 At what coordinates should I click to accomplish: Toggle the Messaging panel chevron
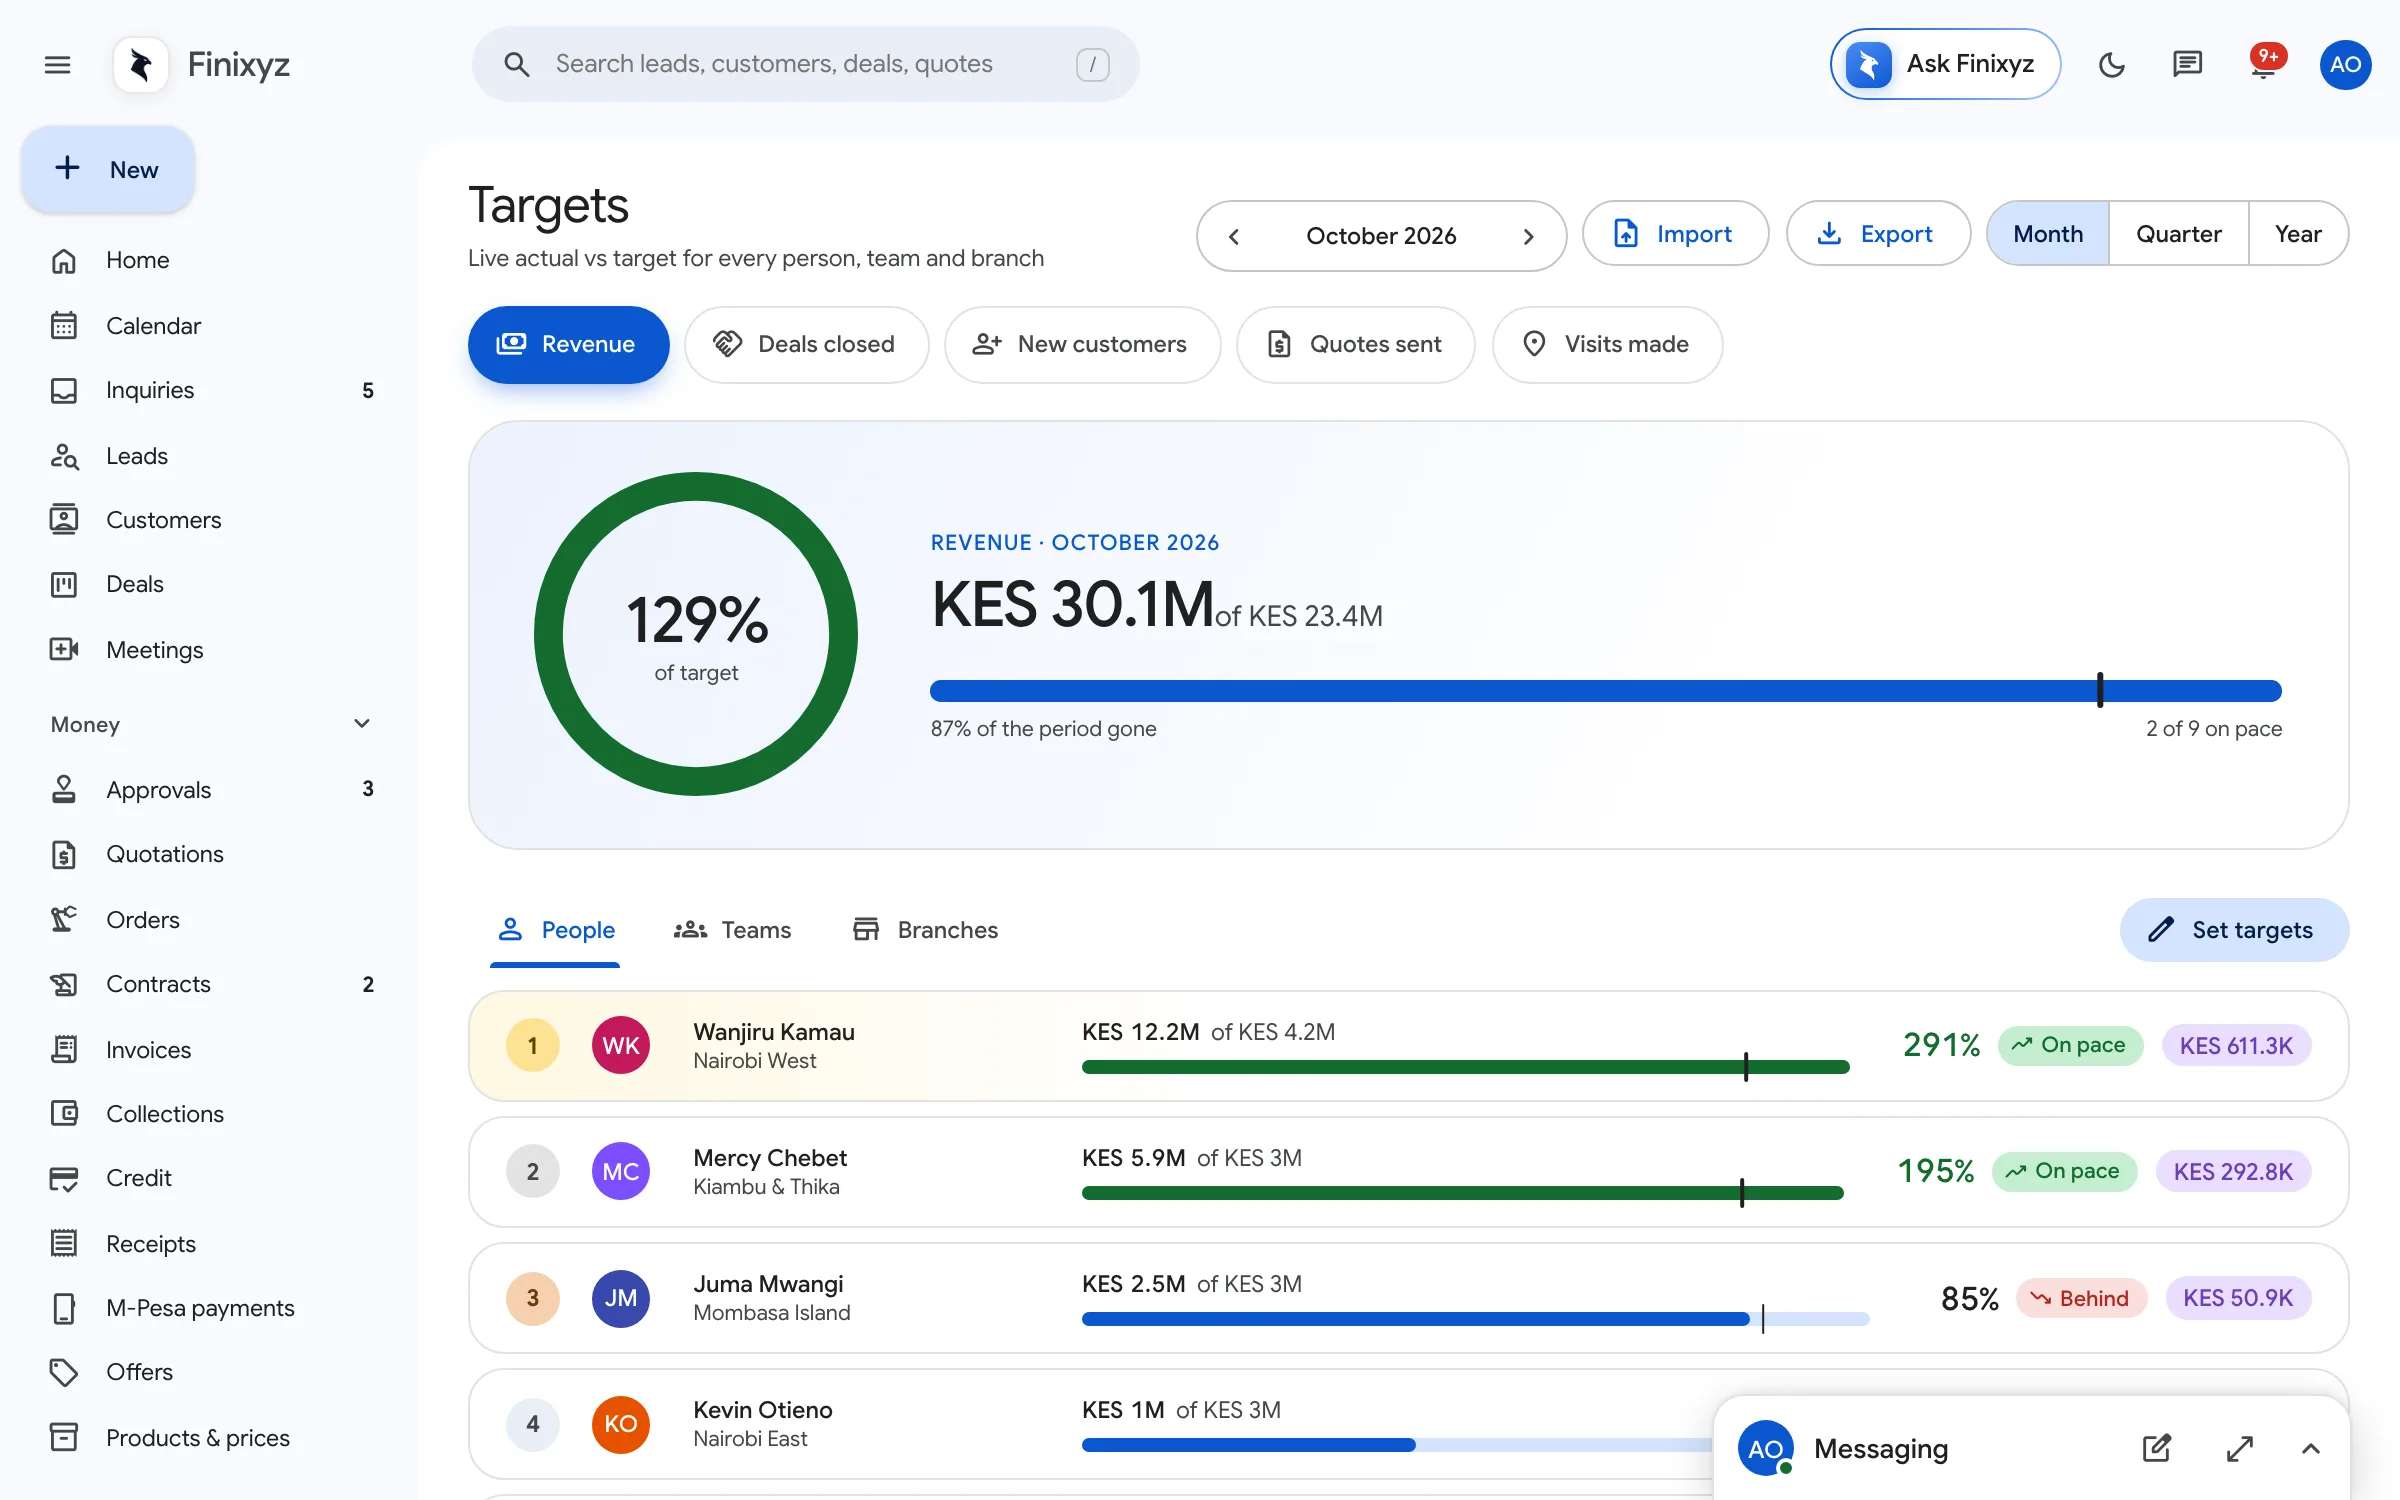pos(2310,1448)
